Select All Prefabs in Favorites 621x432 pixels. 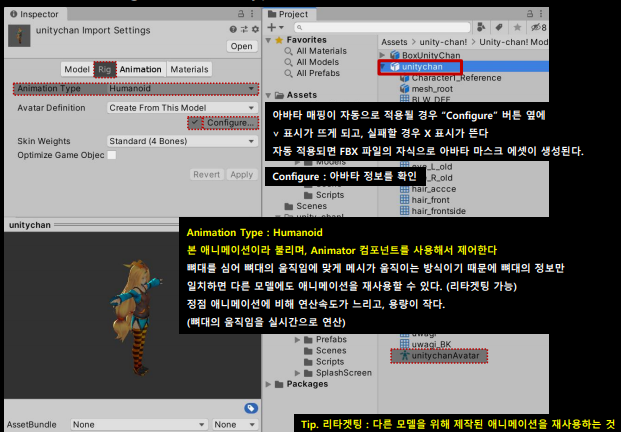[x=318, y=73]
